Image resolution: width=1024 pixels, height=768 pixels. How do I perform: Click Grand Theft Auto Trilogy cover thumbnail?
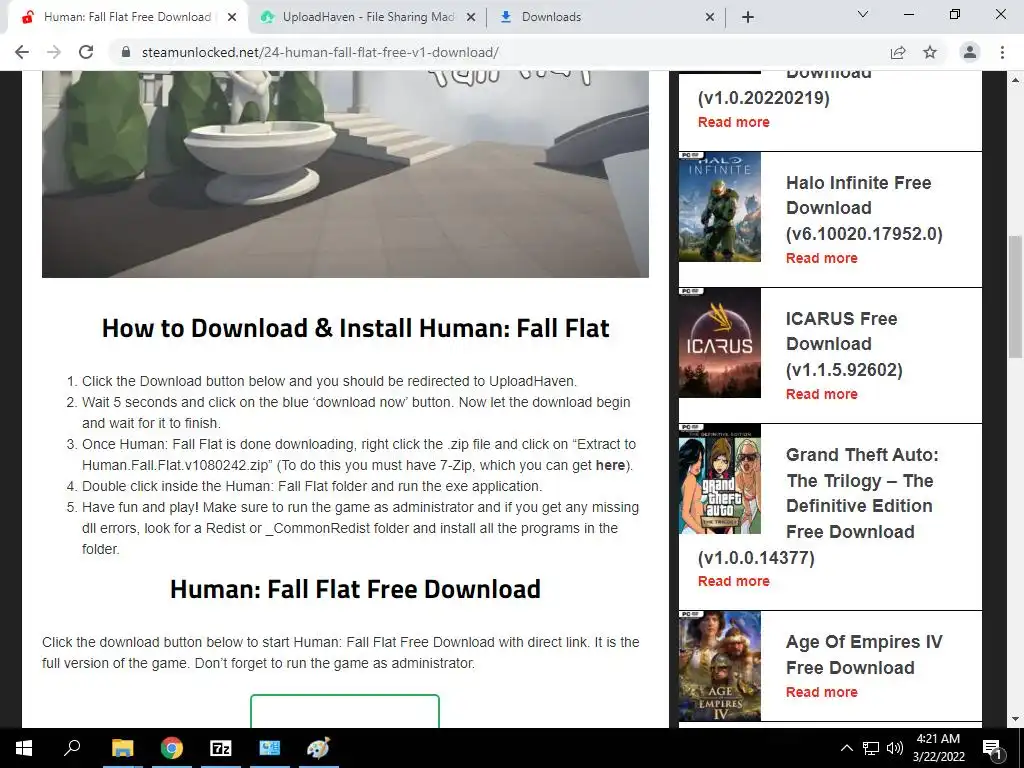click(720, 479)
